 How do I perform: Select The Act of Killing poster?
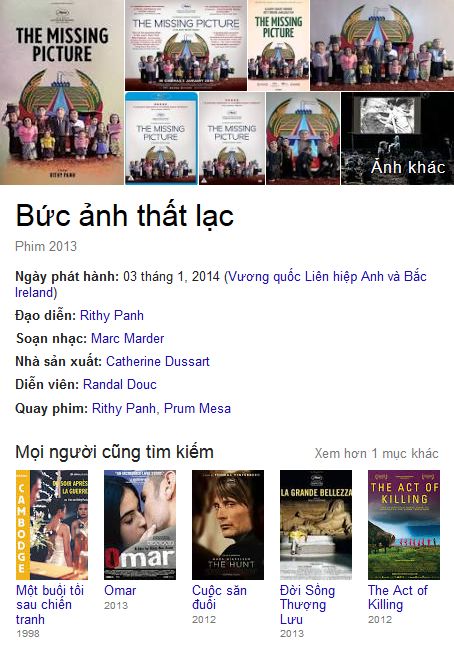pyautogui.click(x=404, y=525)
